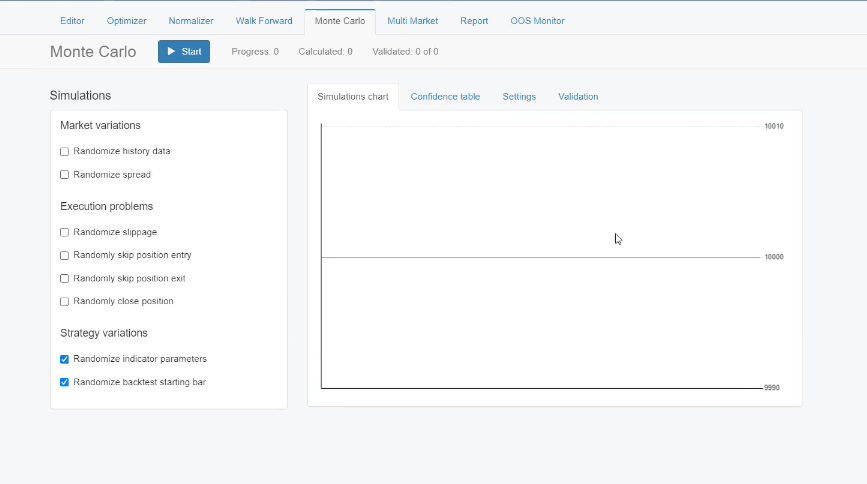Viewport: 867px width, 484px height.
Task: Click the Start button with play icon
Action: click(x=184, y=51)
